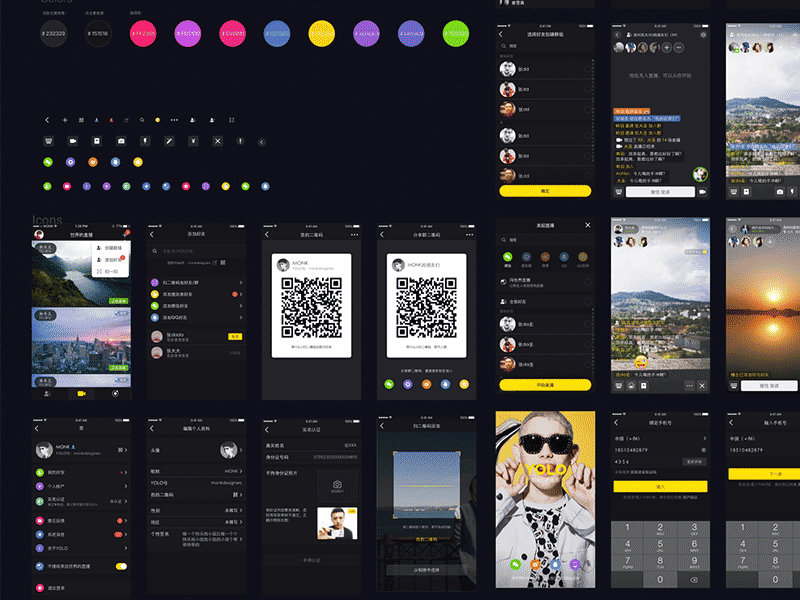Click the orange Weibo icon in the icon sheet
This screenshot has width=800, height=600.
(93, 162)
